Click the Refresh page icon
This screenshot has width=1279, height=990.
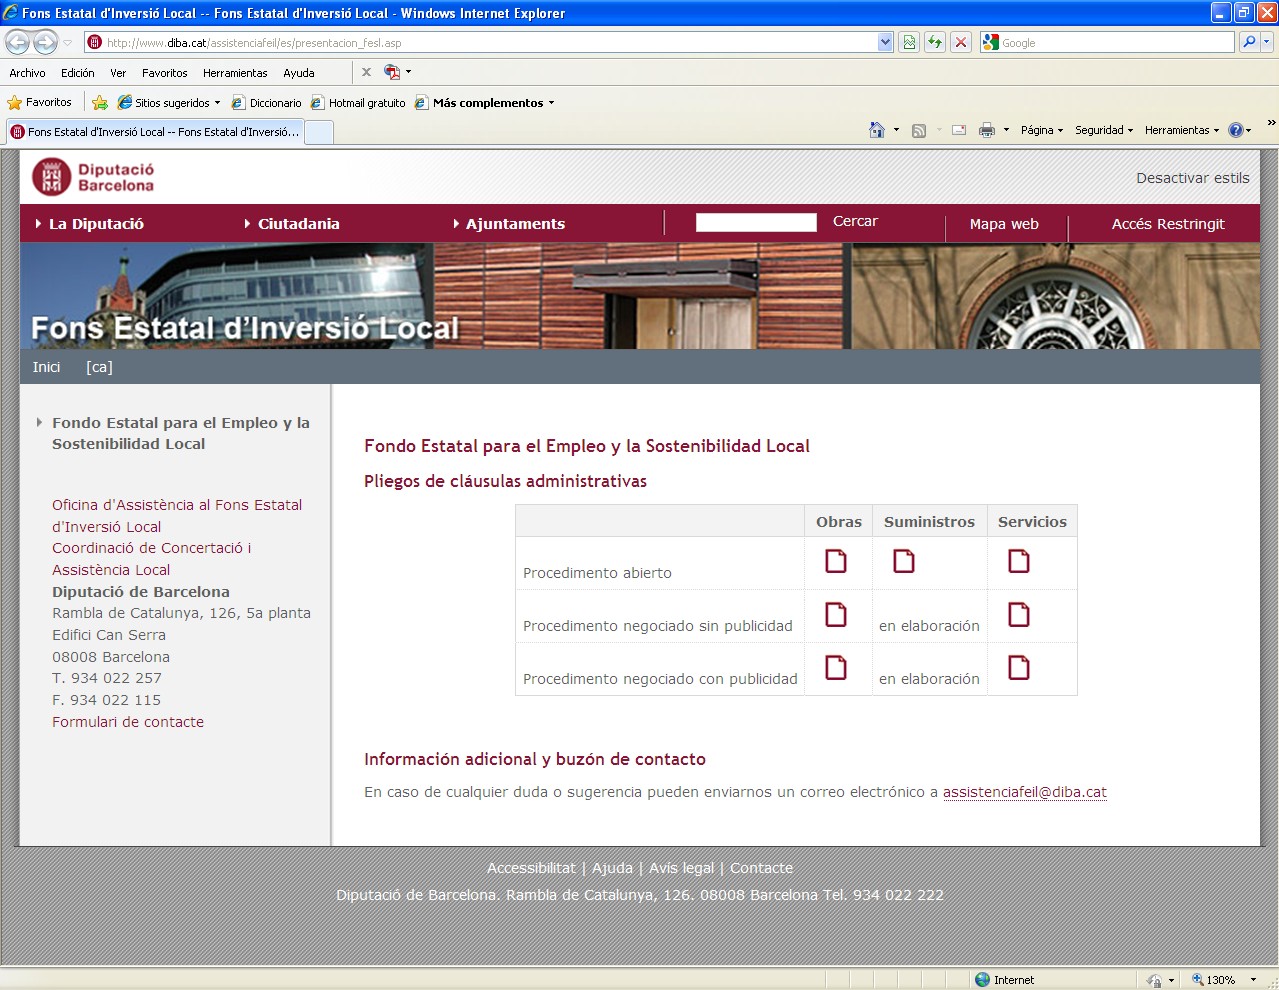tap(935, 42)
